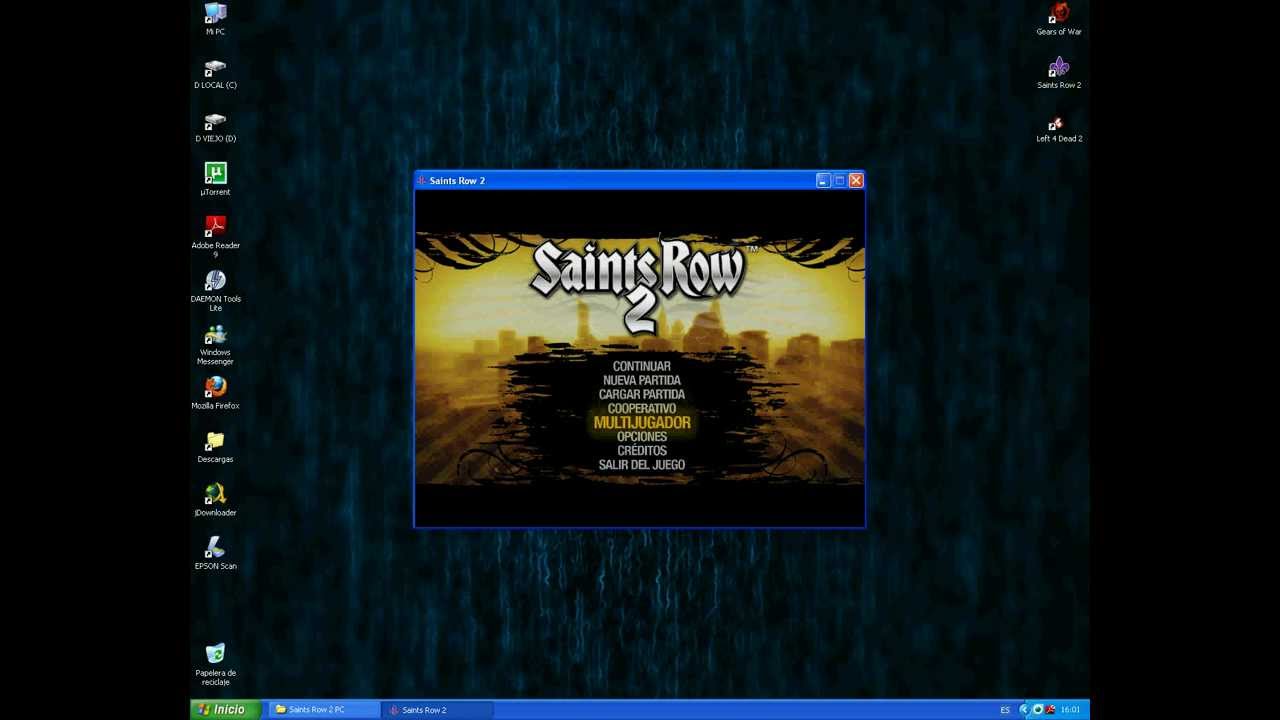Click the ES language indicator

tap(1005, 710)
